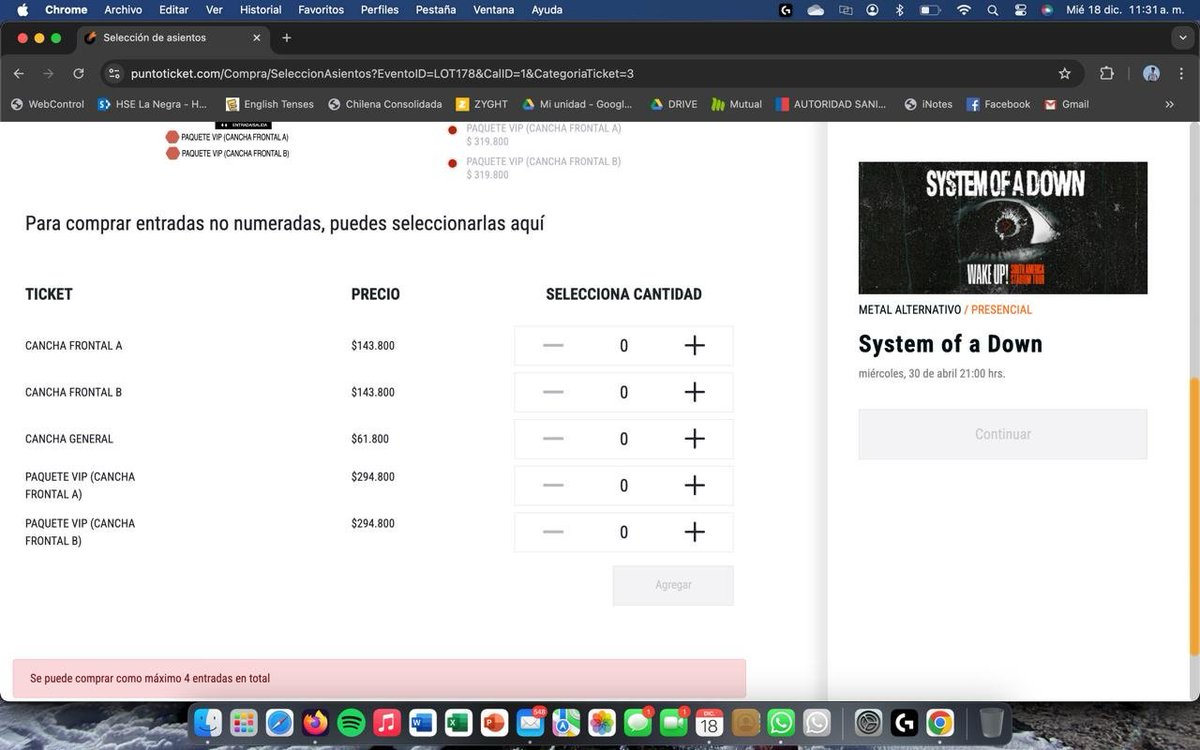Increase CANCHA FRONTAL A ticket quantity

[x=694, y=346]
